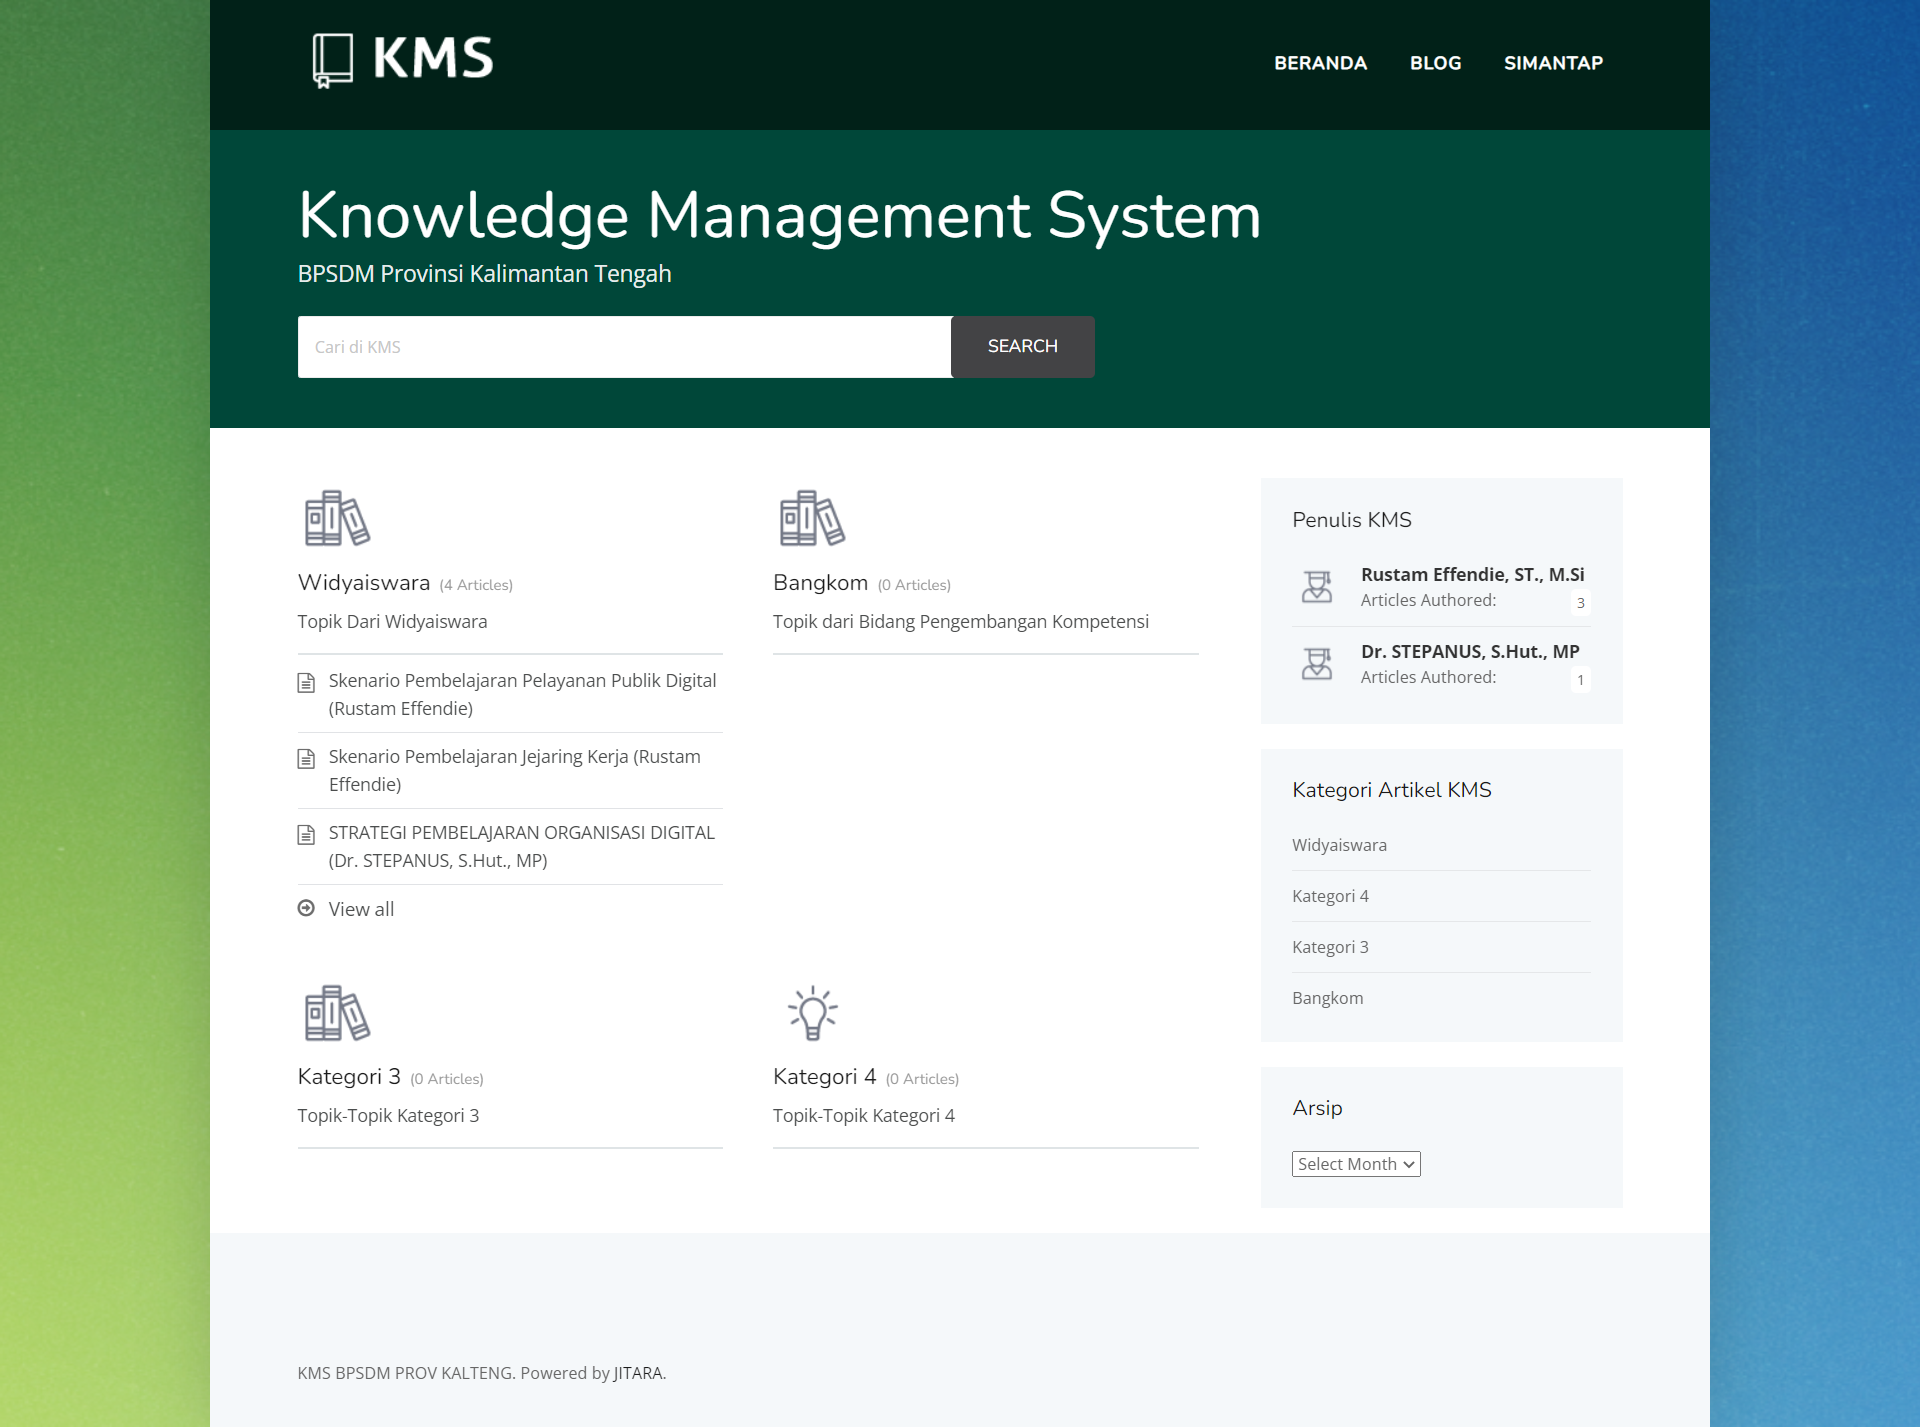Screen dimensions: 1920x1427
Task: Open the BERANDA menu item
Action: click(1320, 63)
